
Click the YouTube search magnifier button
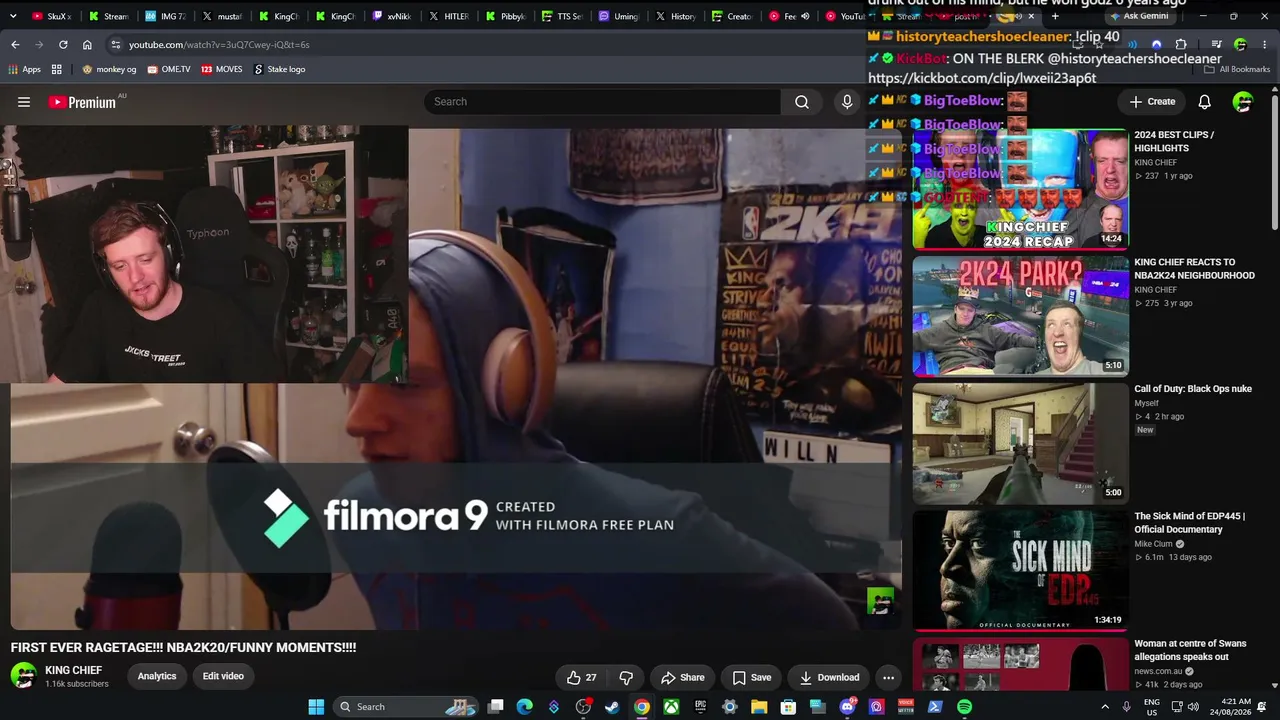coord(802,102)
